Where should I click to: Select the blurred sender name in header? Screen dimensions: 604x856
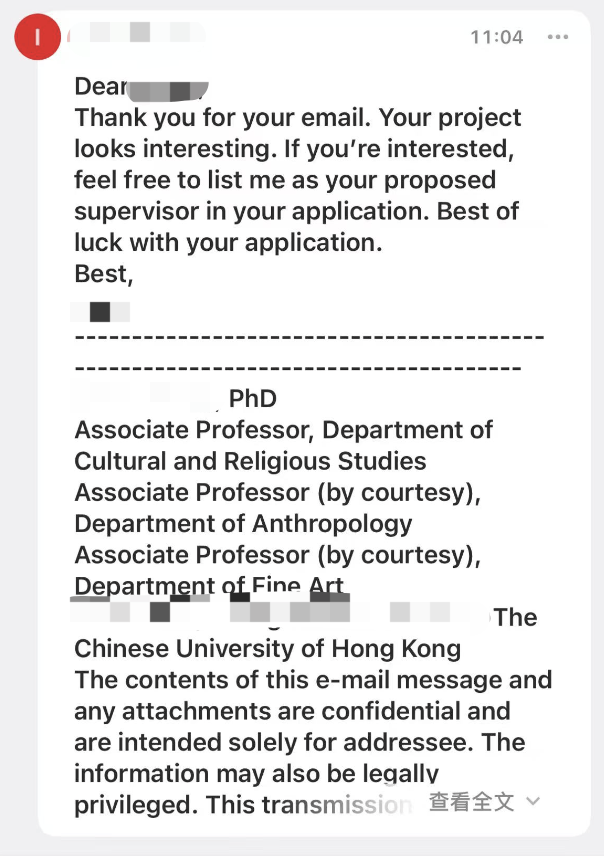[137, 32]
